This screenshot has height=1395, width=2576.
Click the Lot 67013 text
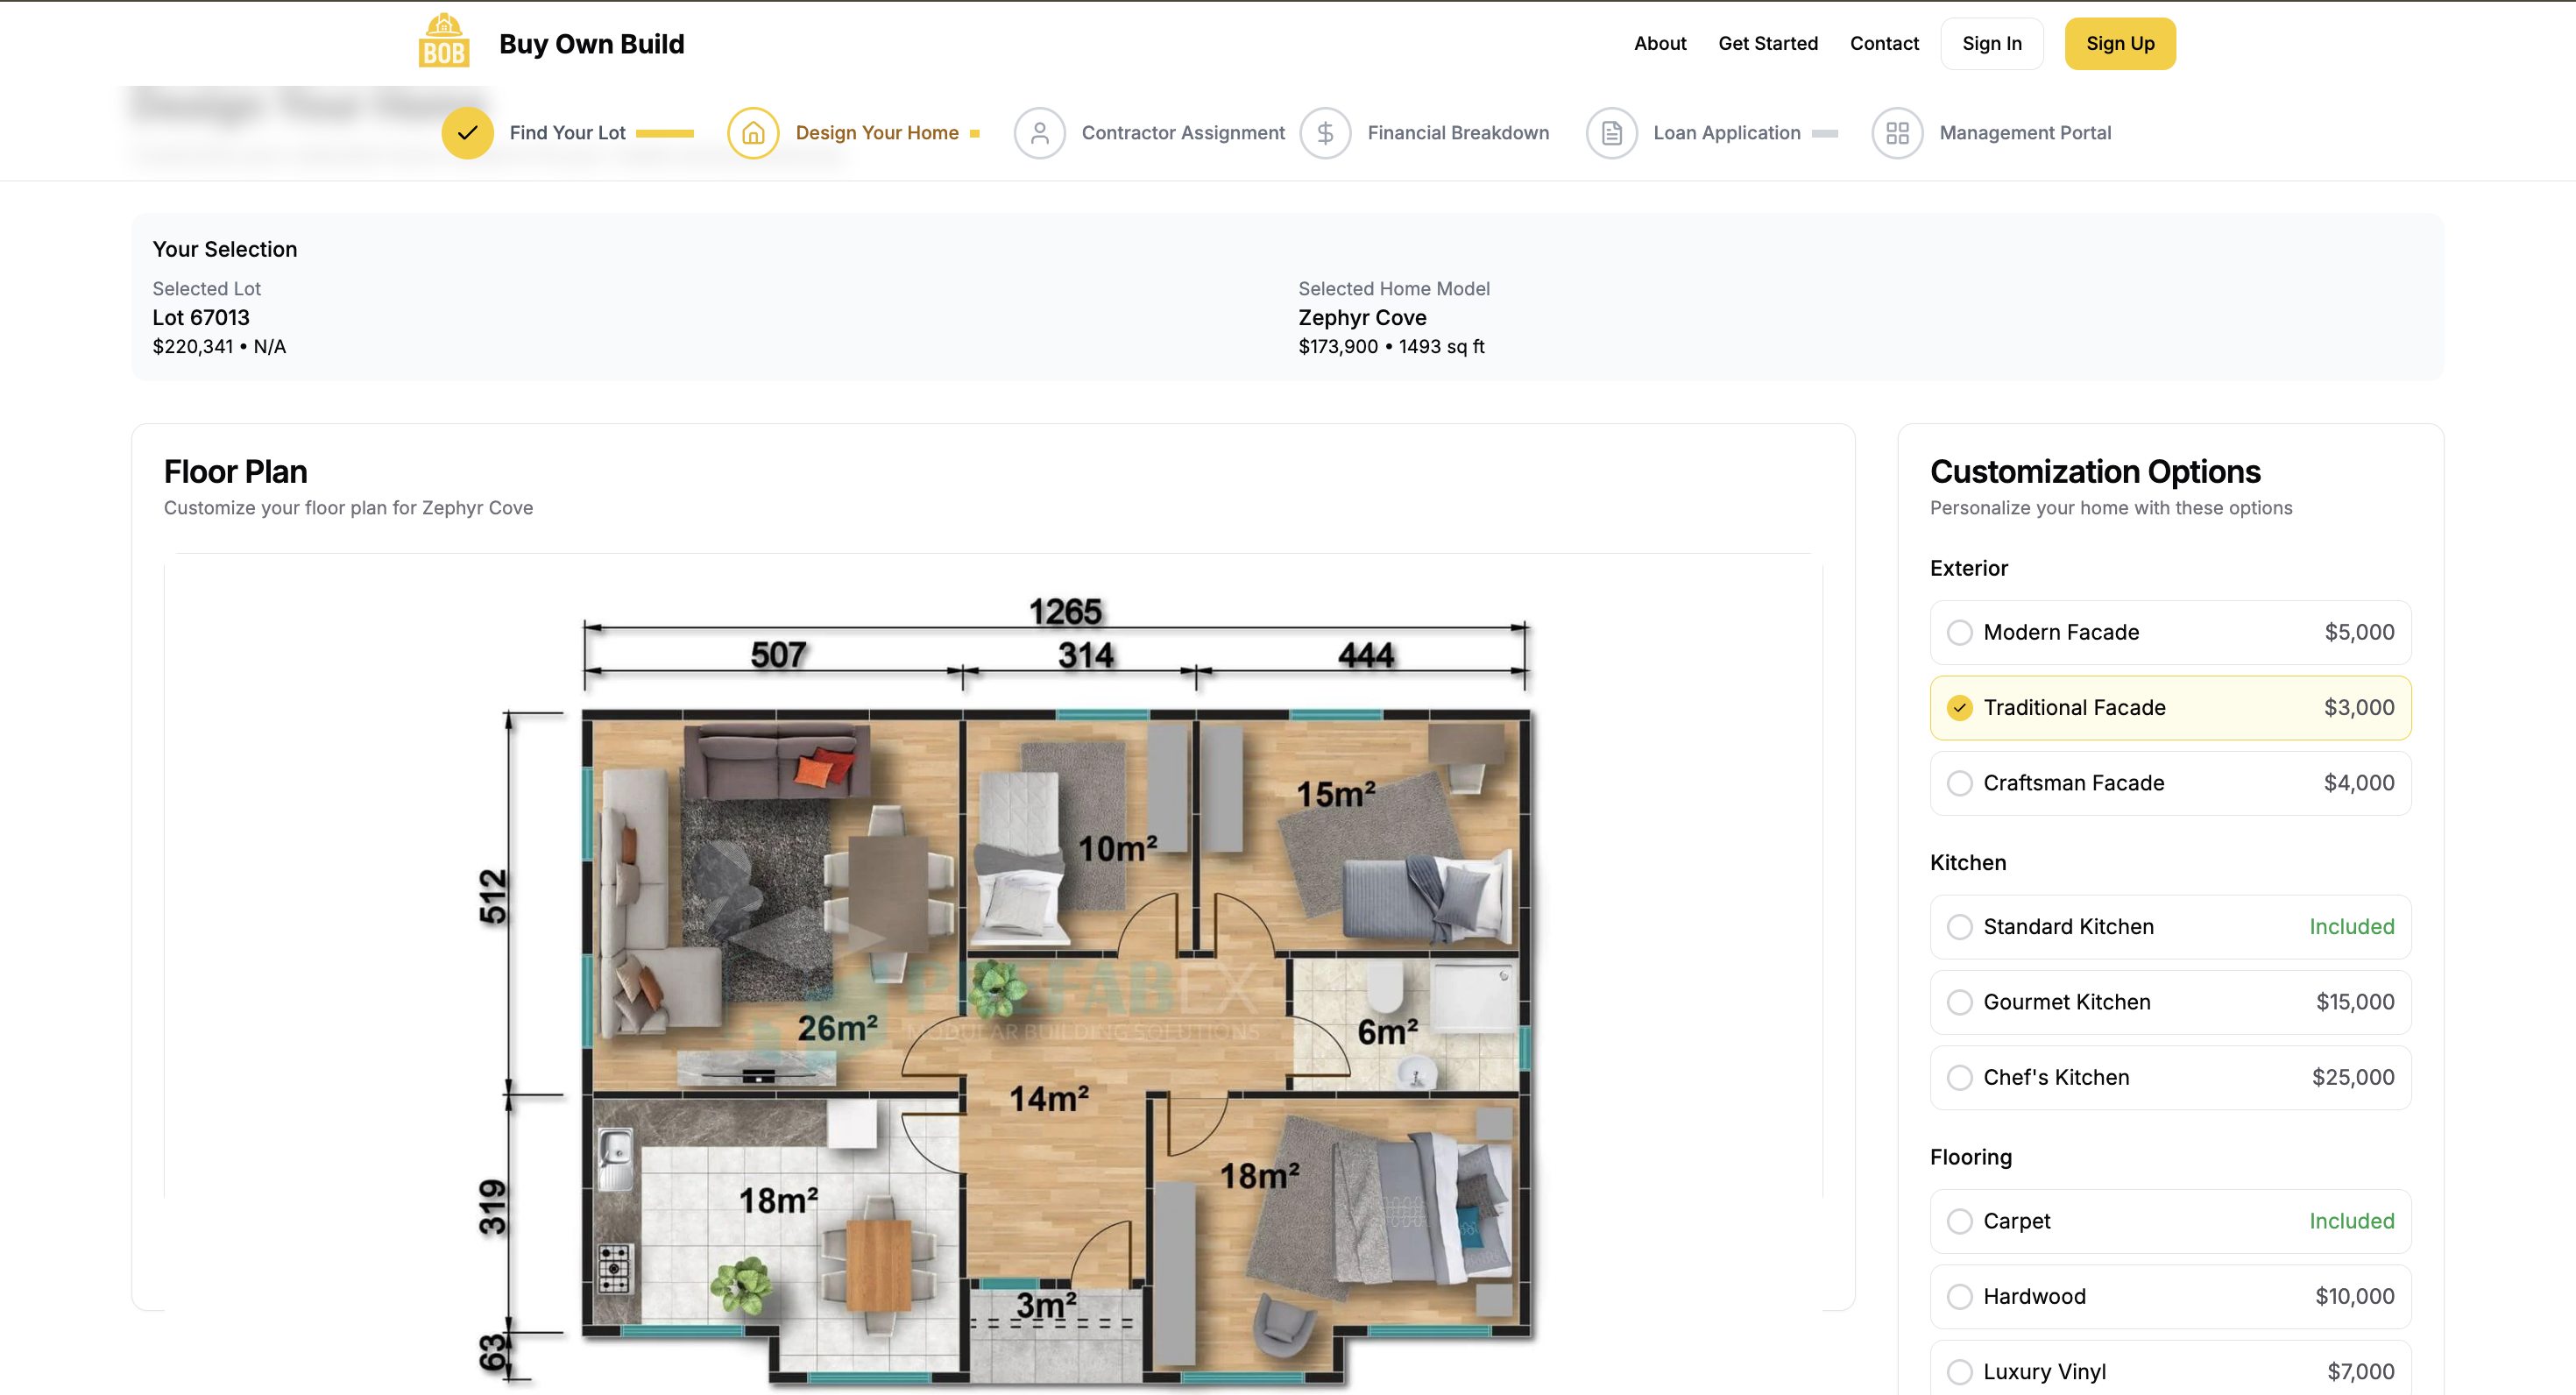coord(201,317)
